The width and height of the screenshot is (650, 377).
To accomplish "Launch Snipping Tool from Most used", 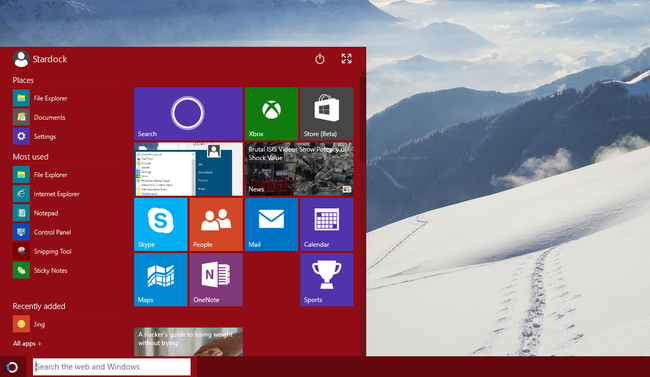I will 42,251.
